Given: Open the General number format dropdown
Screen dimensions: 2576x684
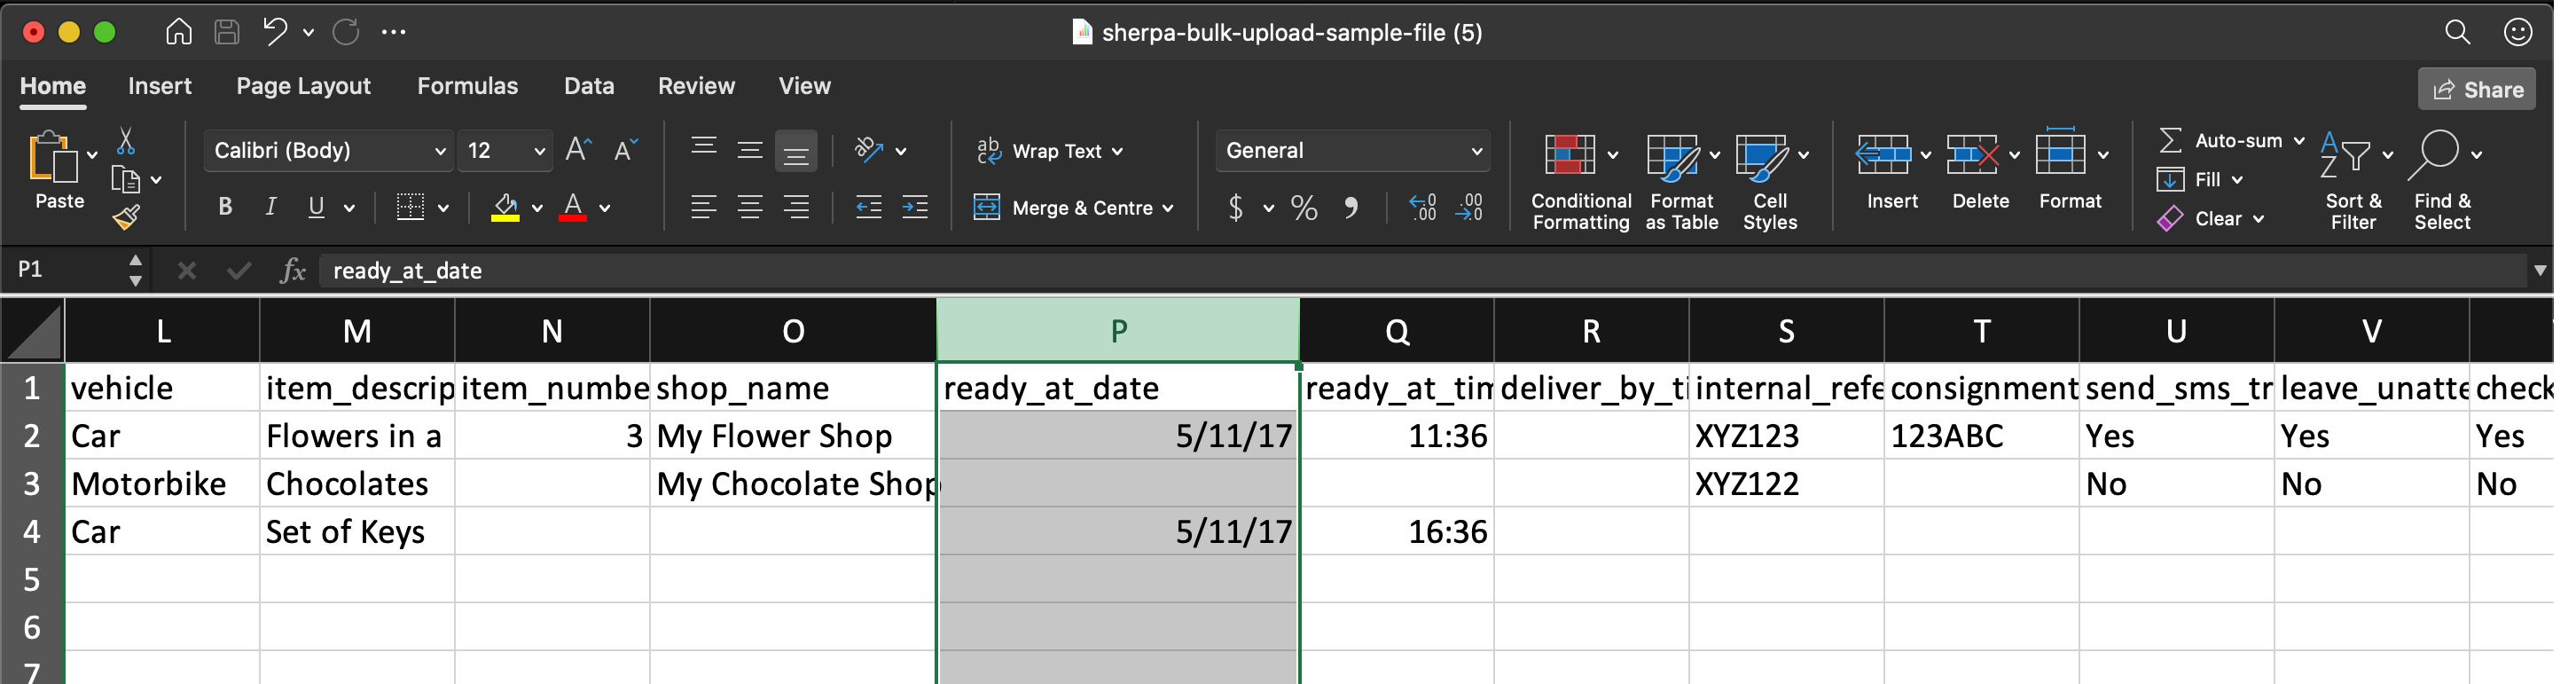Looking at the screenshot, I should pyautogui.click(x=1352, y=151).
